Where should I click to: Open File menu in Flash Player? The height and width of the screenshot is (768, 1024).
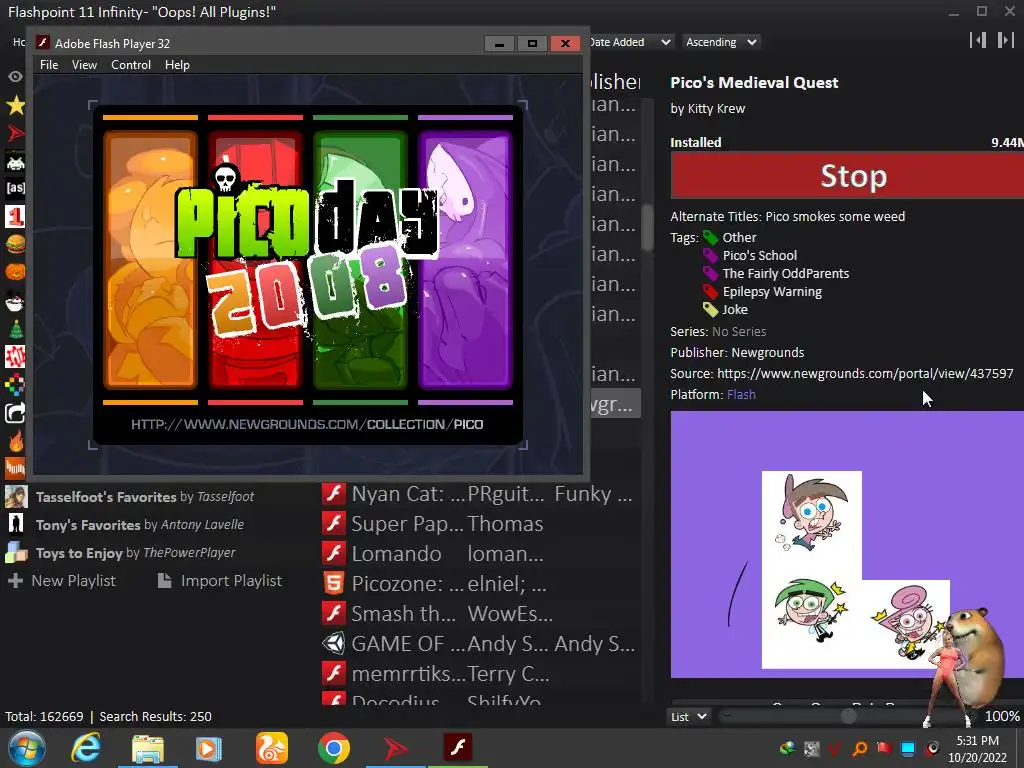(49, 65)
